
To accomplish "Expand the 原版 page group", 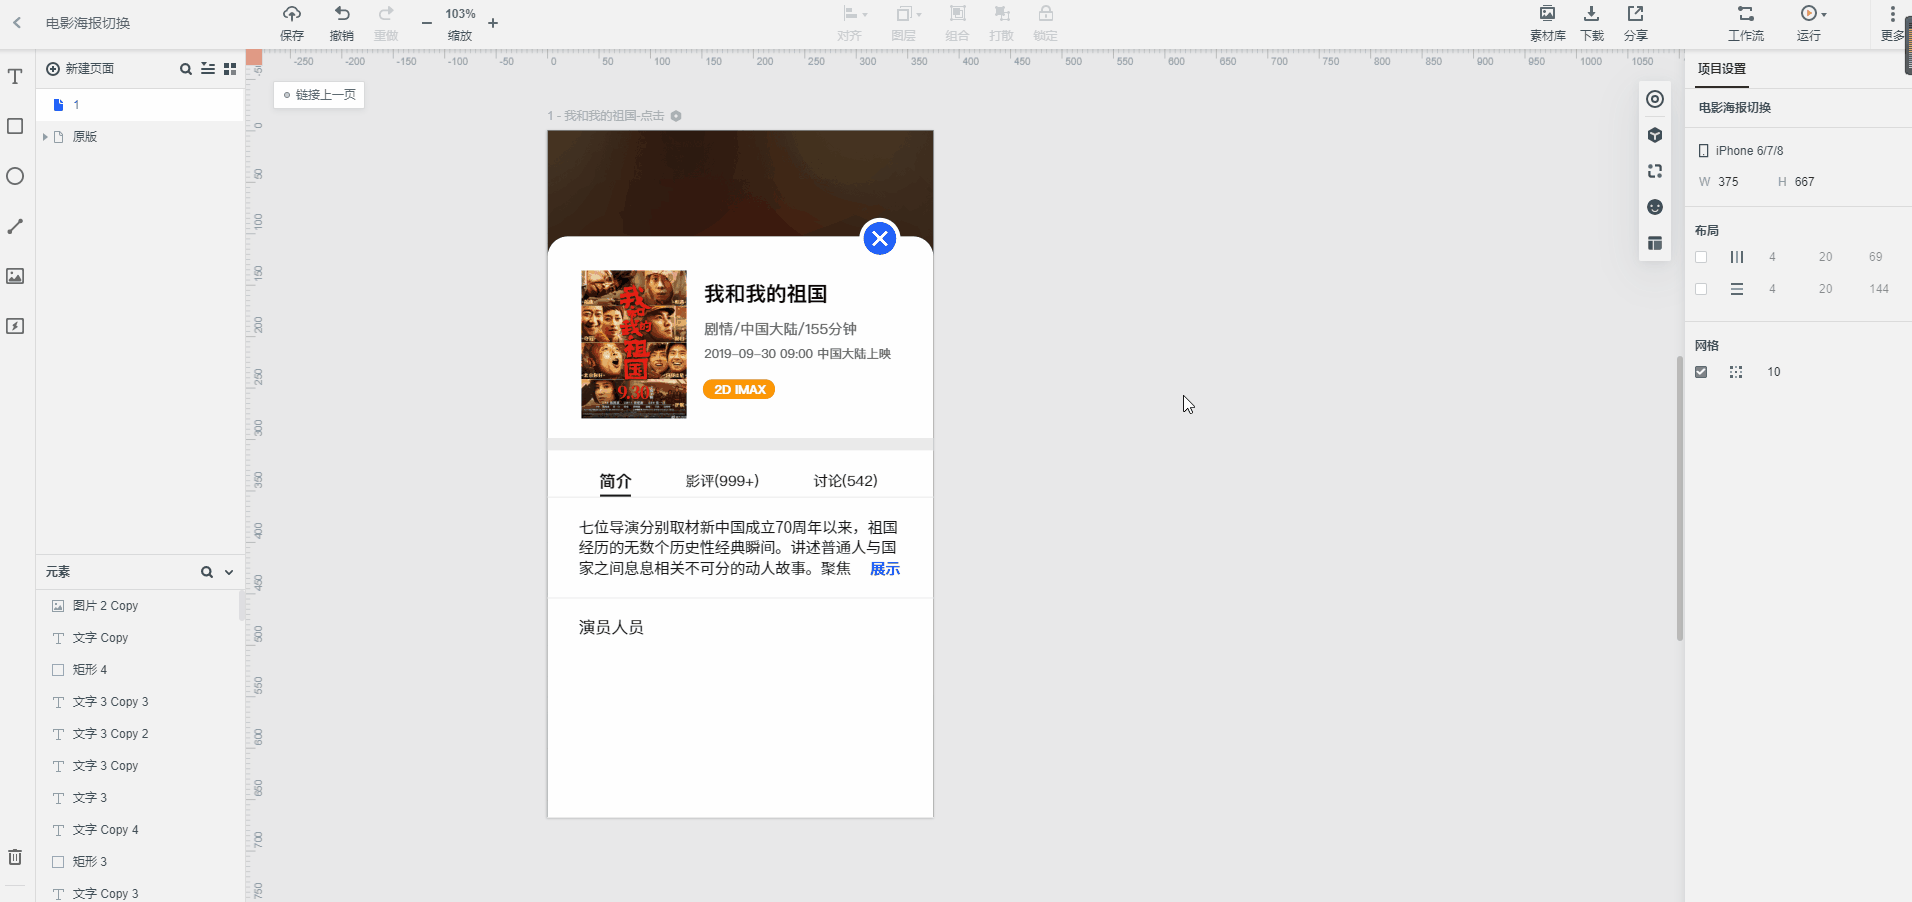I will click(44, 137).
